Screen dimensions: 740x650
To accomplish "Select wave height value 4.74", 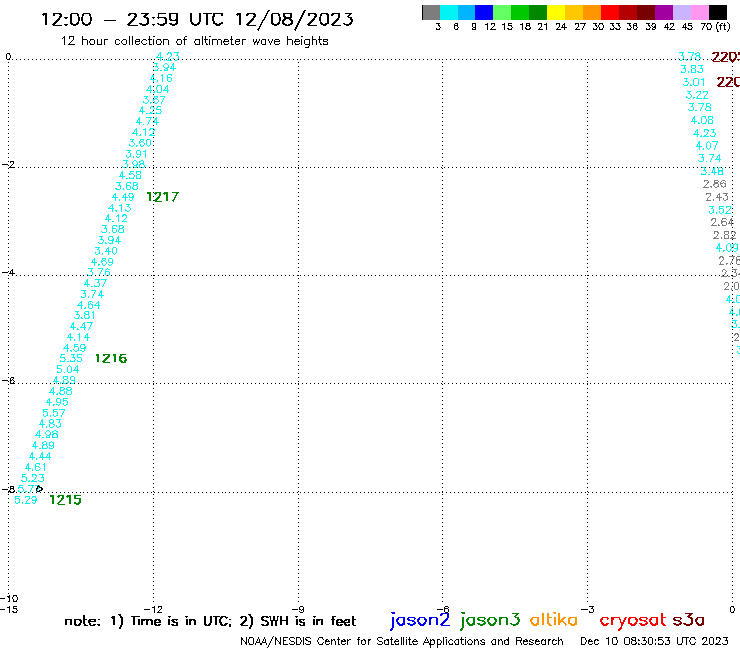I will coord(147,121).
